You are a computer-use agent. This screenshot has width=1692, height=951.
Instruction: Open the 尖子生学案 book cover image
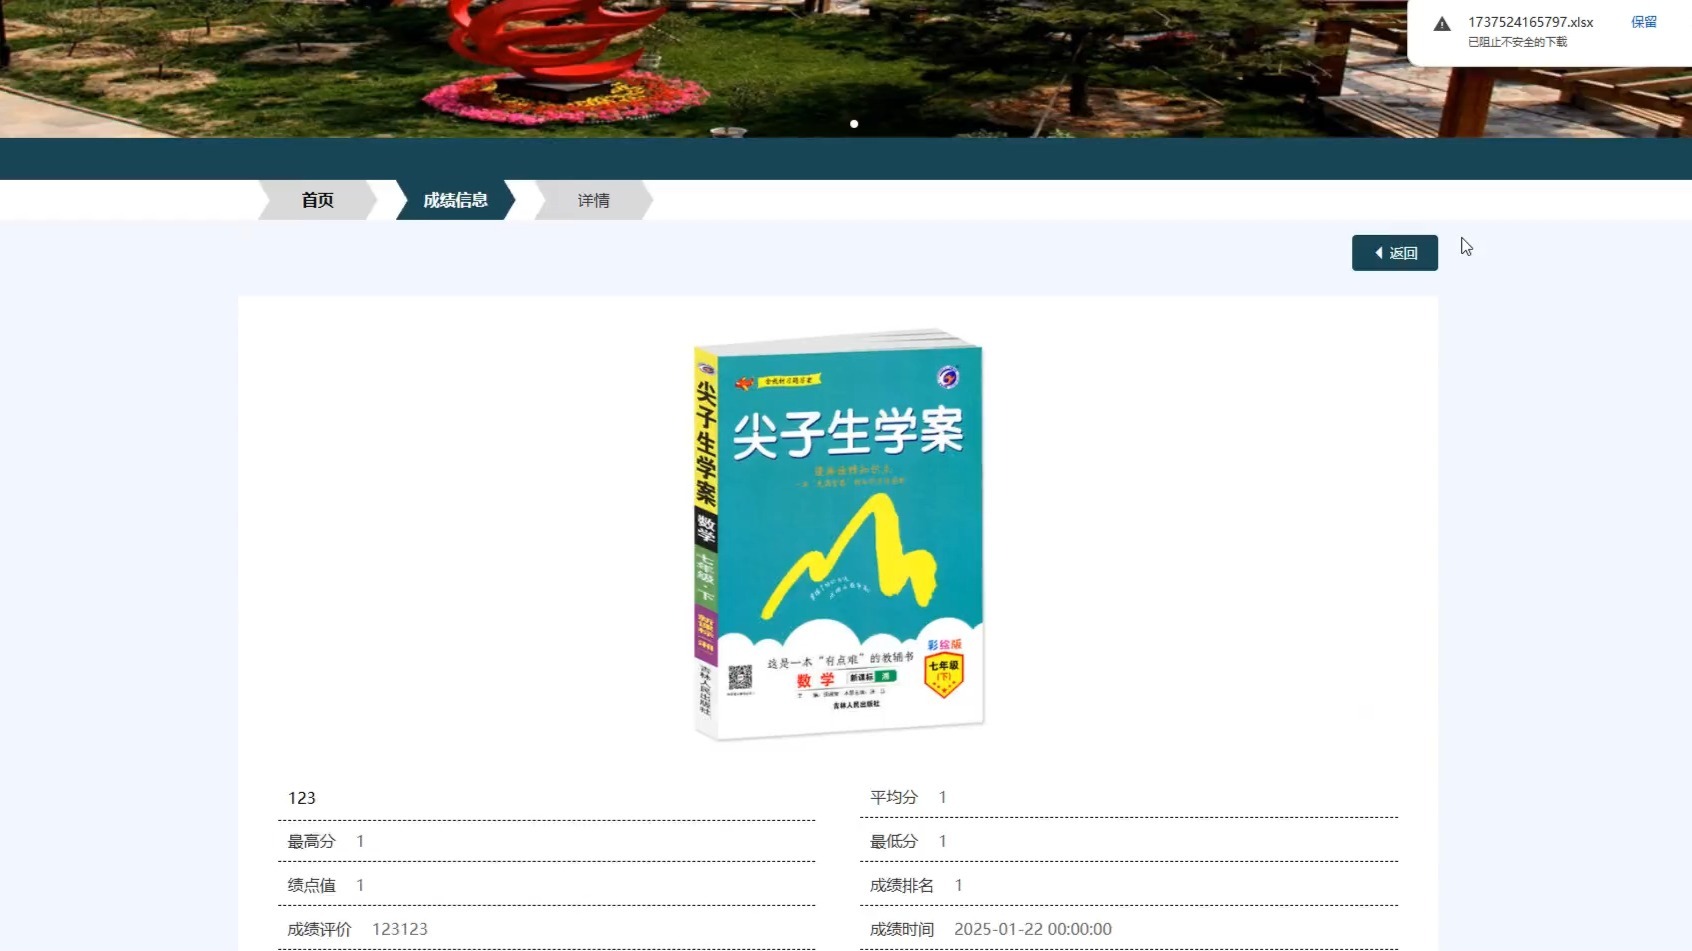pos(838,535)
